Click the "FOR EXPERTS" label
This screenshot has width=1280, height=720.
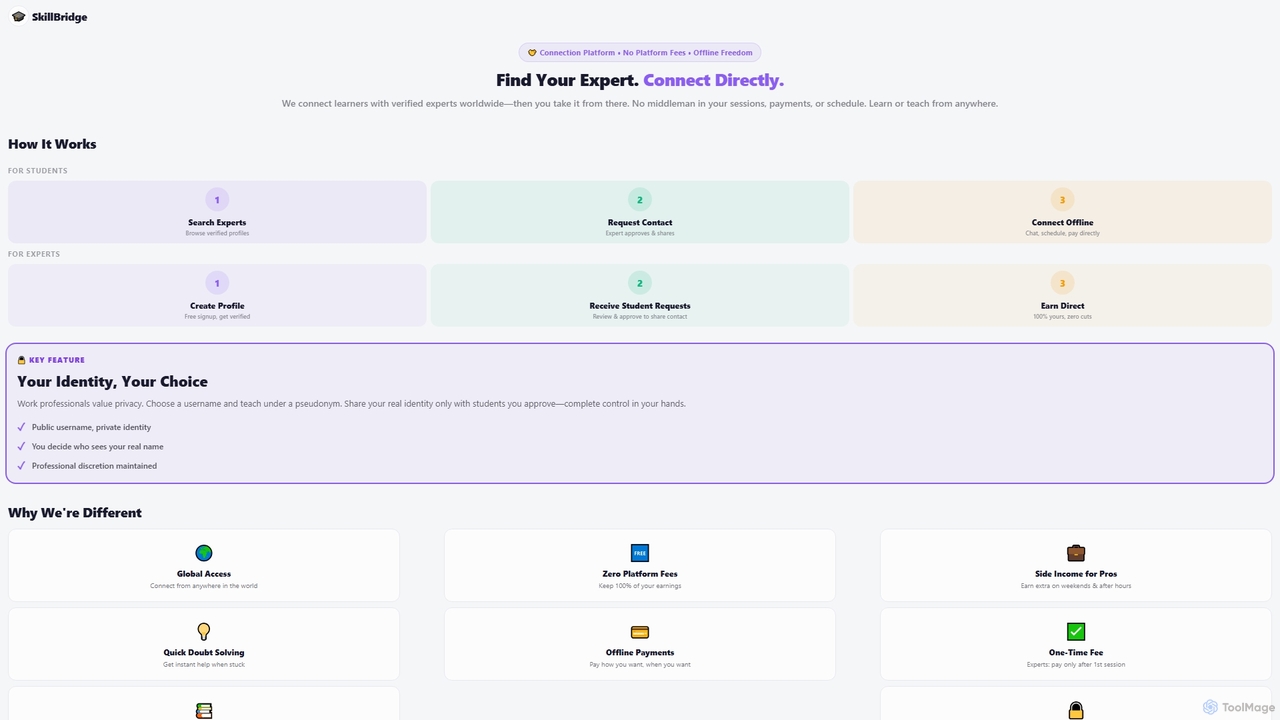coord(34,254)
